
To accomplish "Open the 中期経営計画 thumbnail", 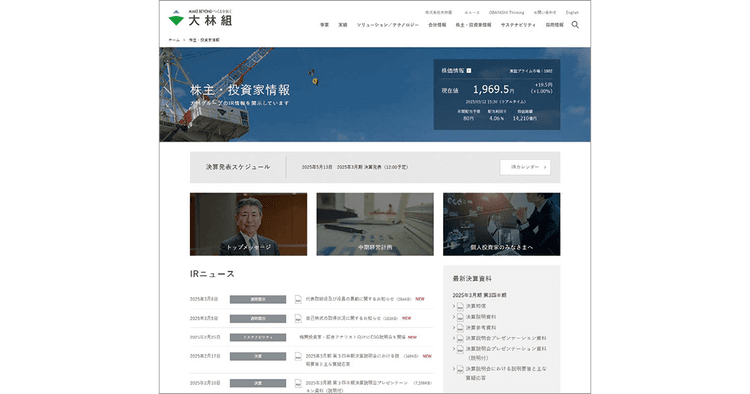I will coord(375,224).
